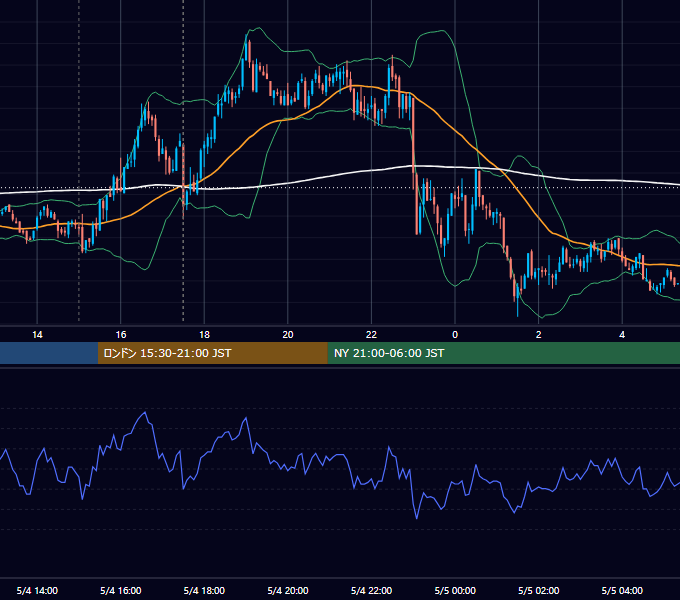The height and width of the screenshot is (600, 680).
Task: Click the 5/4 18:00 label on lower axis
Action: (204, 590)
